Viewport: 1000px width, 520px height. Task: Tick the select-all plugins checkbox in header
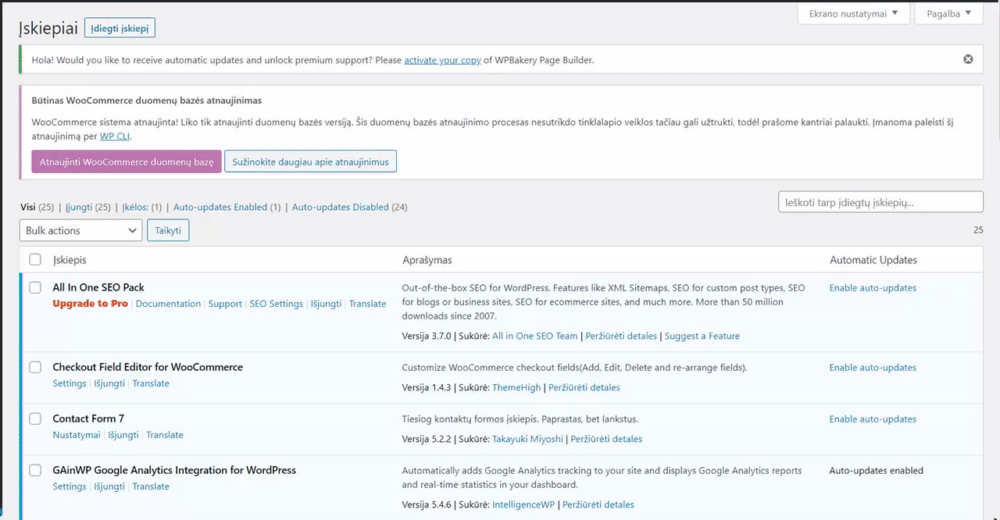(x=35, y=260)
